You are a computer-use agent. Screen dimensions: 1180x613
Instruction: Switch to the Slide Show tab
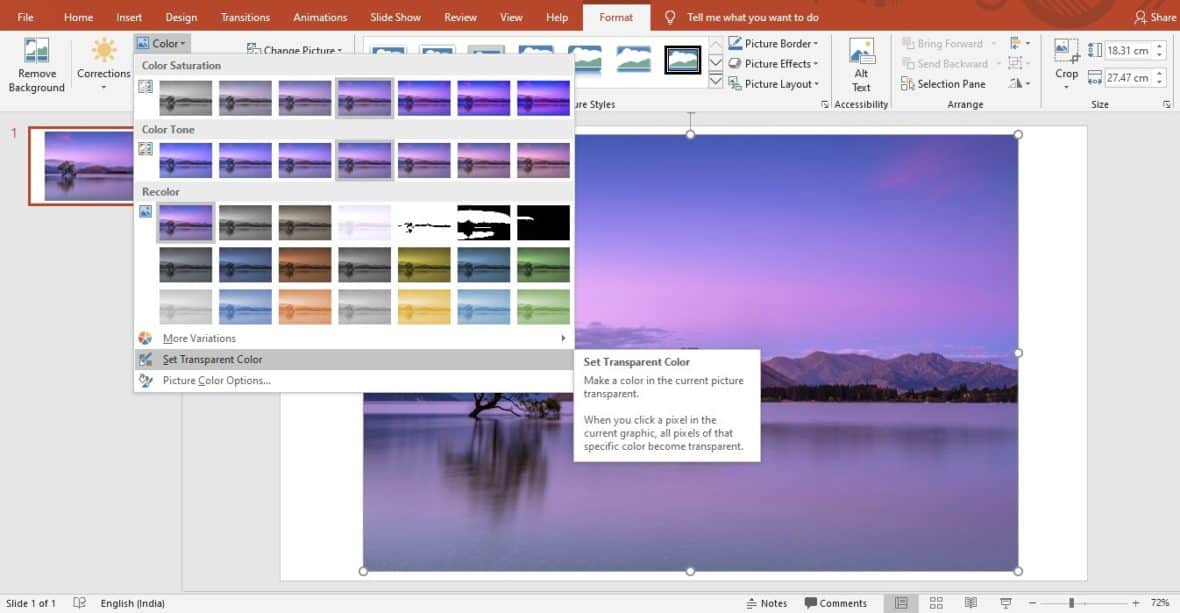coord(394,16)
